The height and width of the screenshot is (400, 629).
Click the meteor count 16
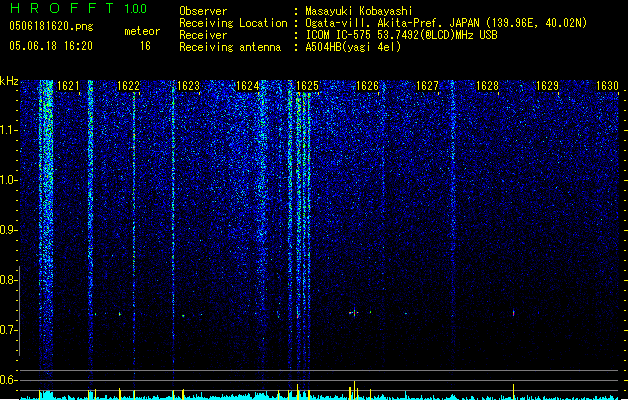[145, 46]
